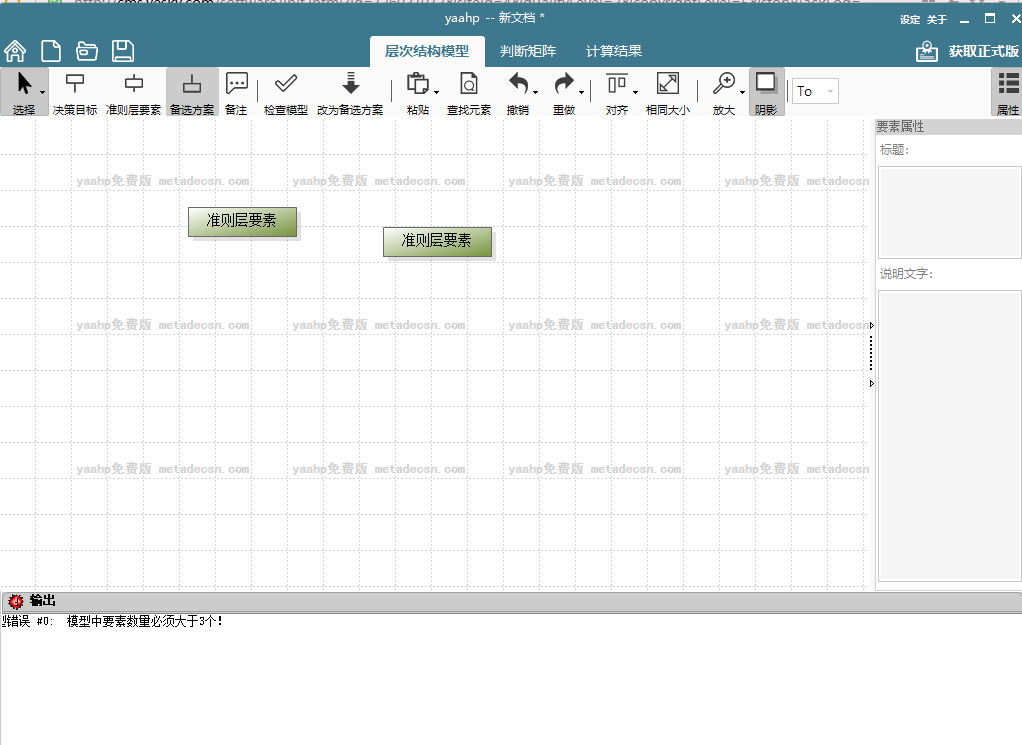Viewport: 1022px width, 745px height.
Task: Open dropdown arrow beside 撤销
Action: click(x=535, y=93)
